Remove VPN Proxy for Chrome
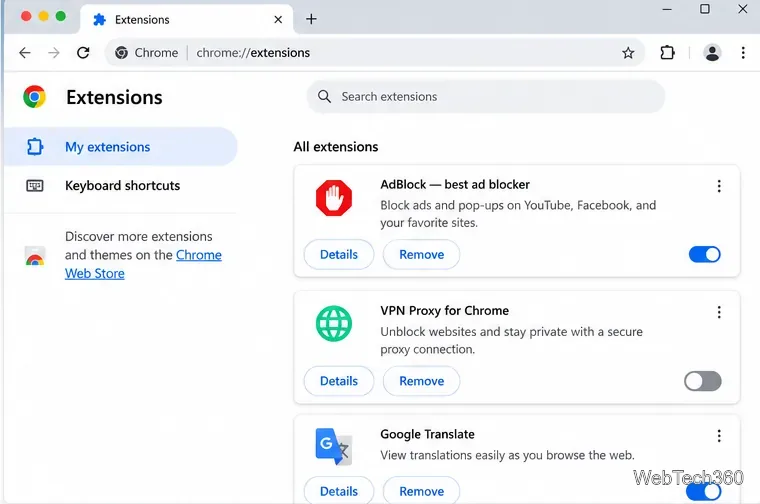 421,381
